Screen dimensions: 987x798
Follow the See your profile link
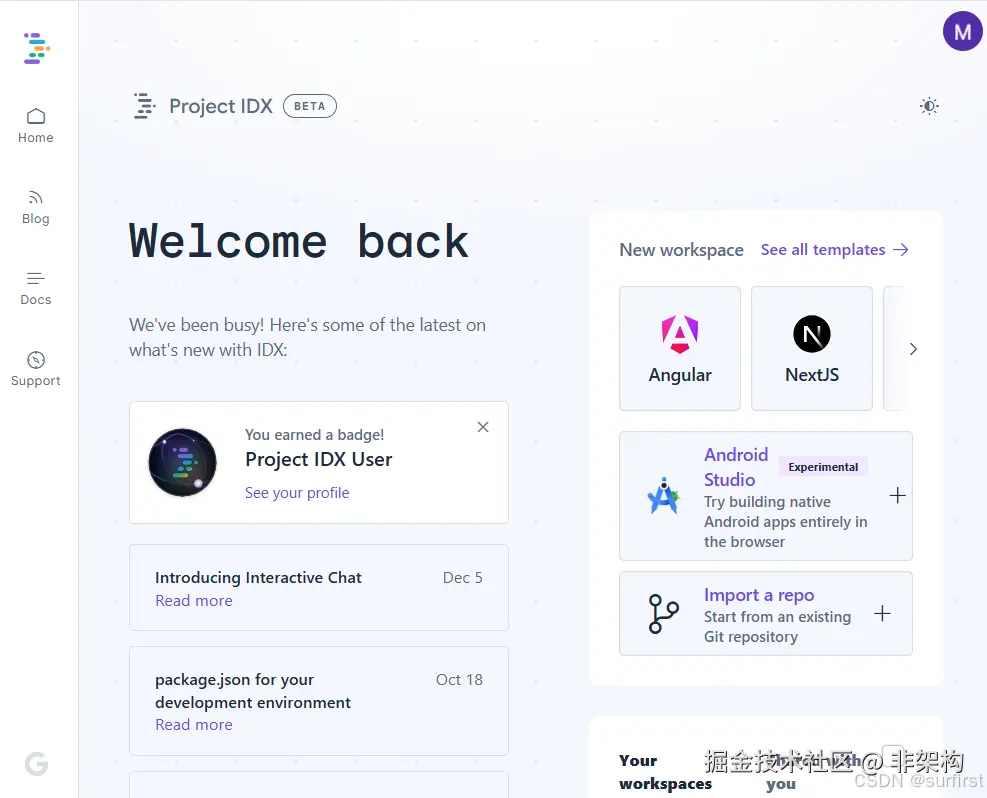(x=297, y=493)
